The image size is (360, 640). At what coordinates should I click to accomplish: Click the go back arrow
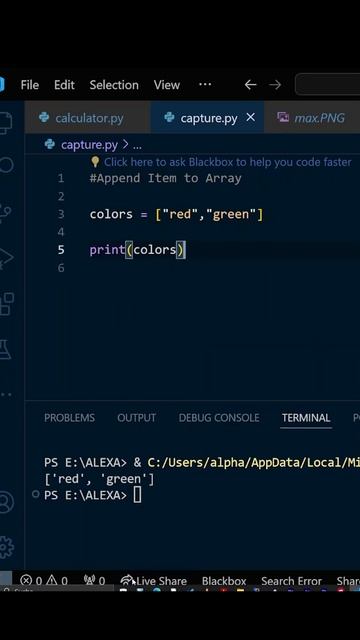click(x=250, y=85)
